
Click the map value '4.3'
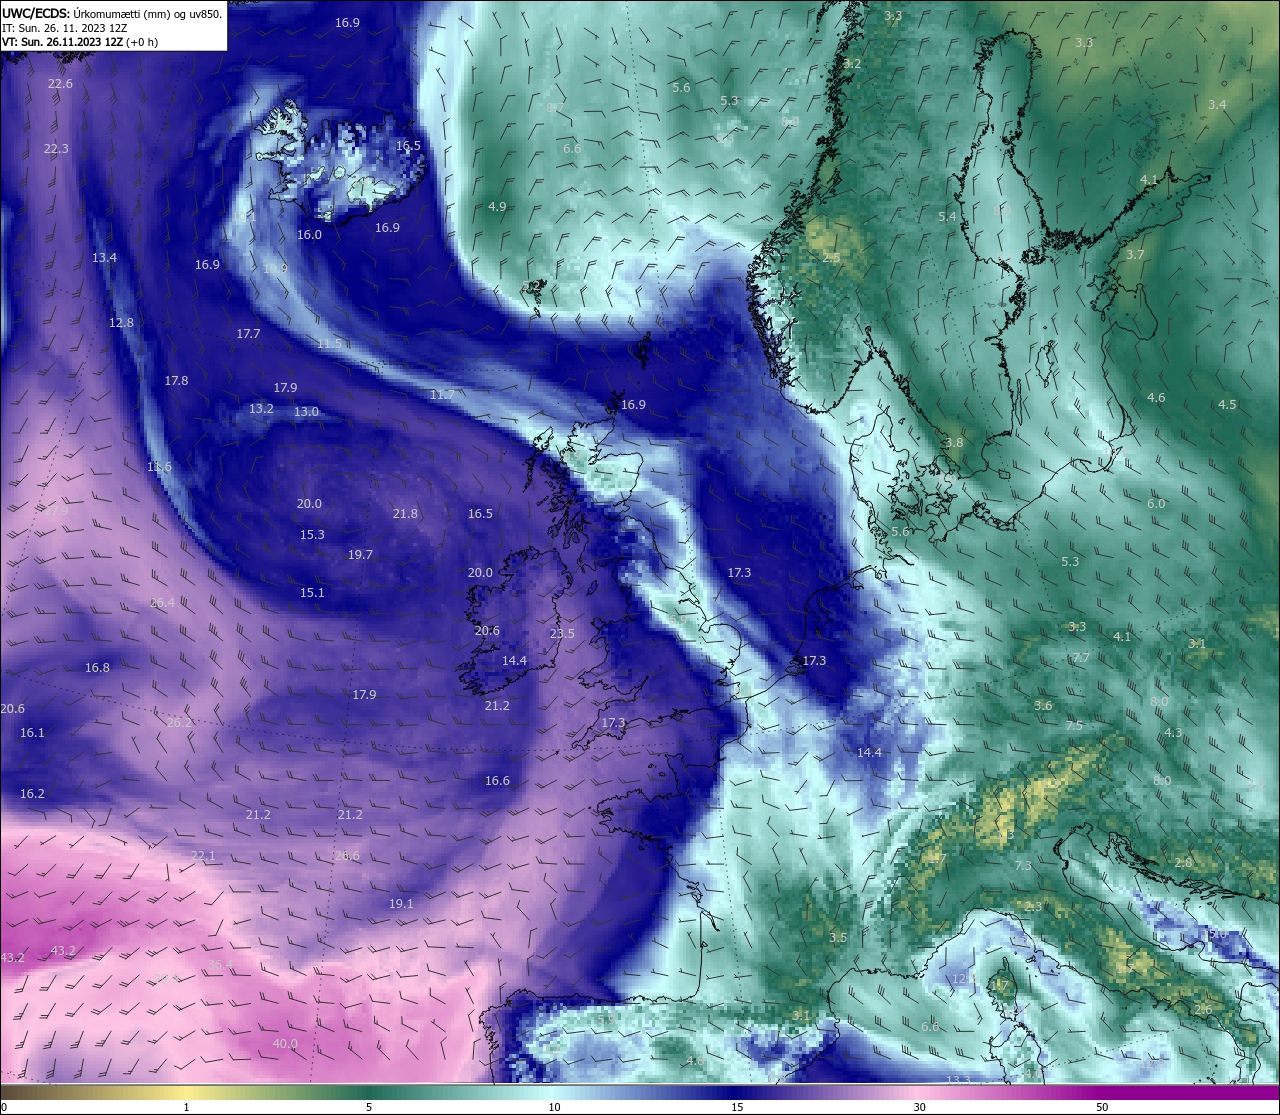pyautogui.click(x=1173, y=733)
